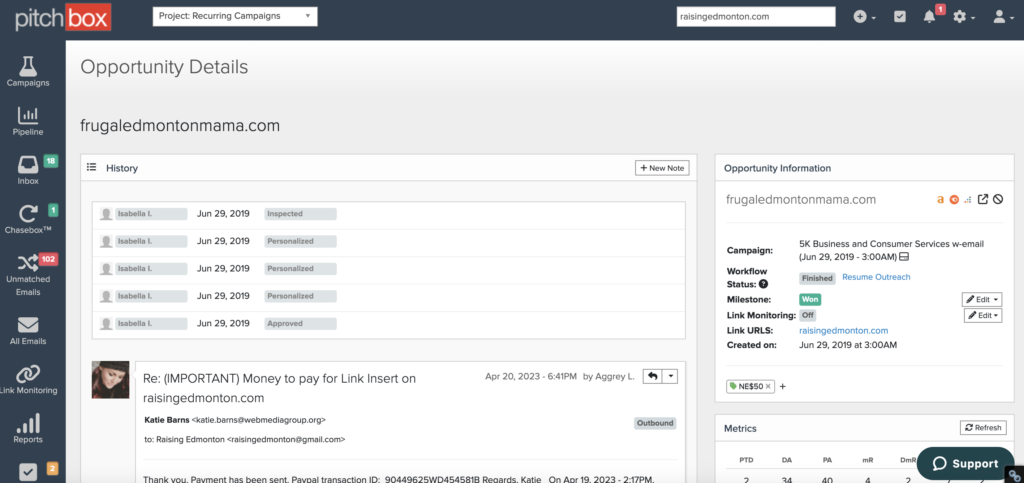Open the Inbox tray icon
Image resolution: width=1024 pixels, height=483 pixels.
[x=28, y=164]
